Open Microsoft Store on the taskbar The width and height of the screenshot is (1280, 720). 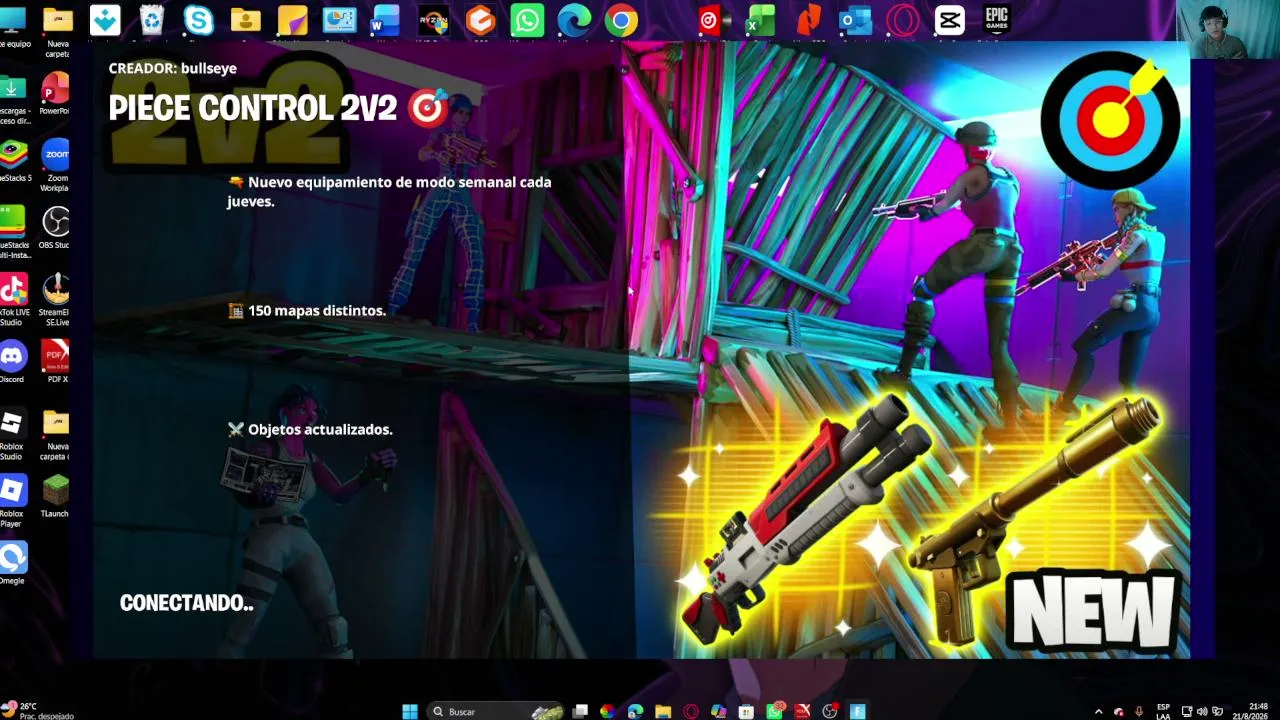pos(746,712)
